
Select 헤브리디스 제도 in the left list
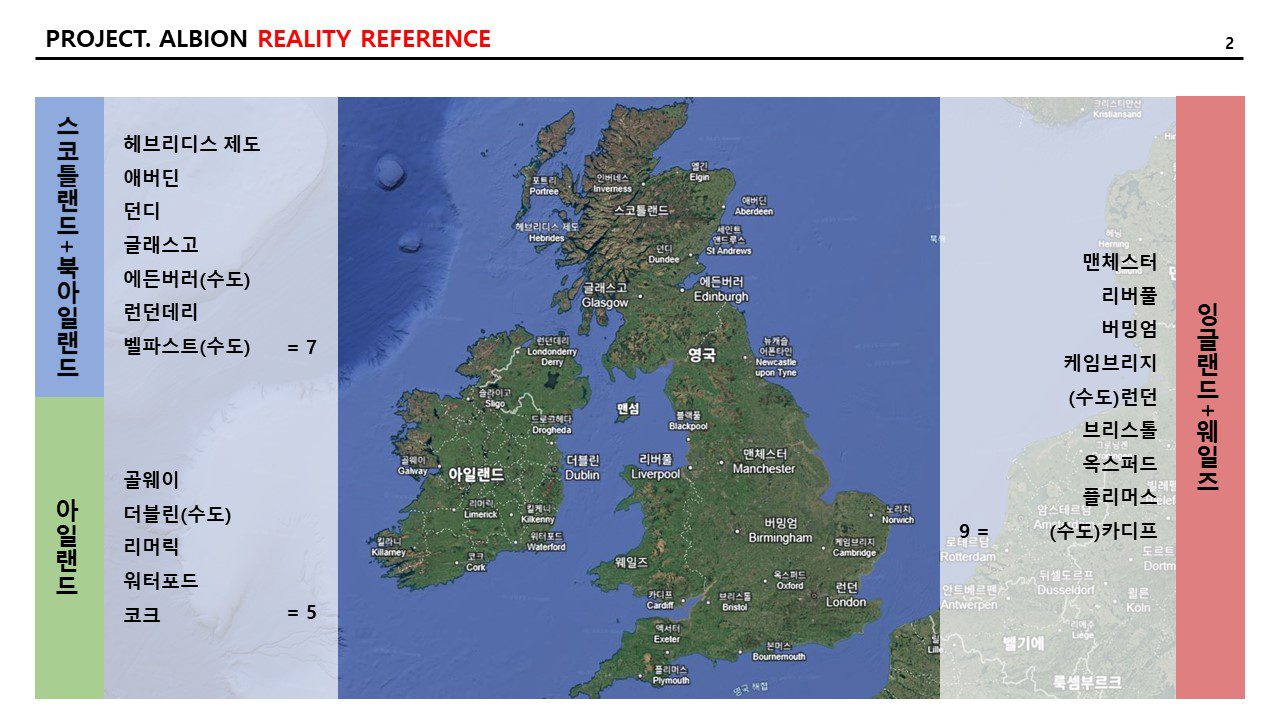point(192,144)
